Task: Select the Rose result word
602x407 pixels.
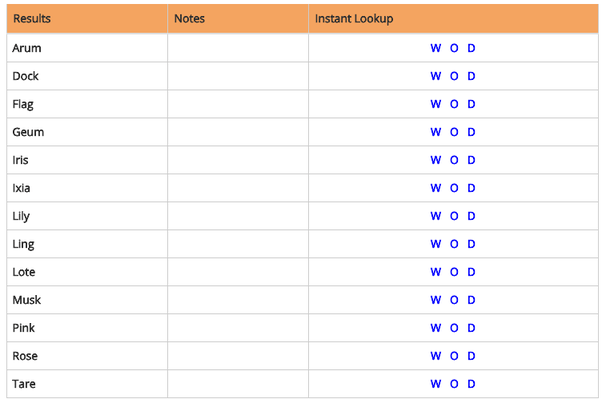Action: [25, 356]
